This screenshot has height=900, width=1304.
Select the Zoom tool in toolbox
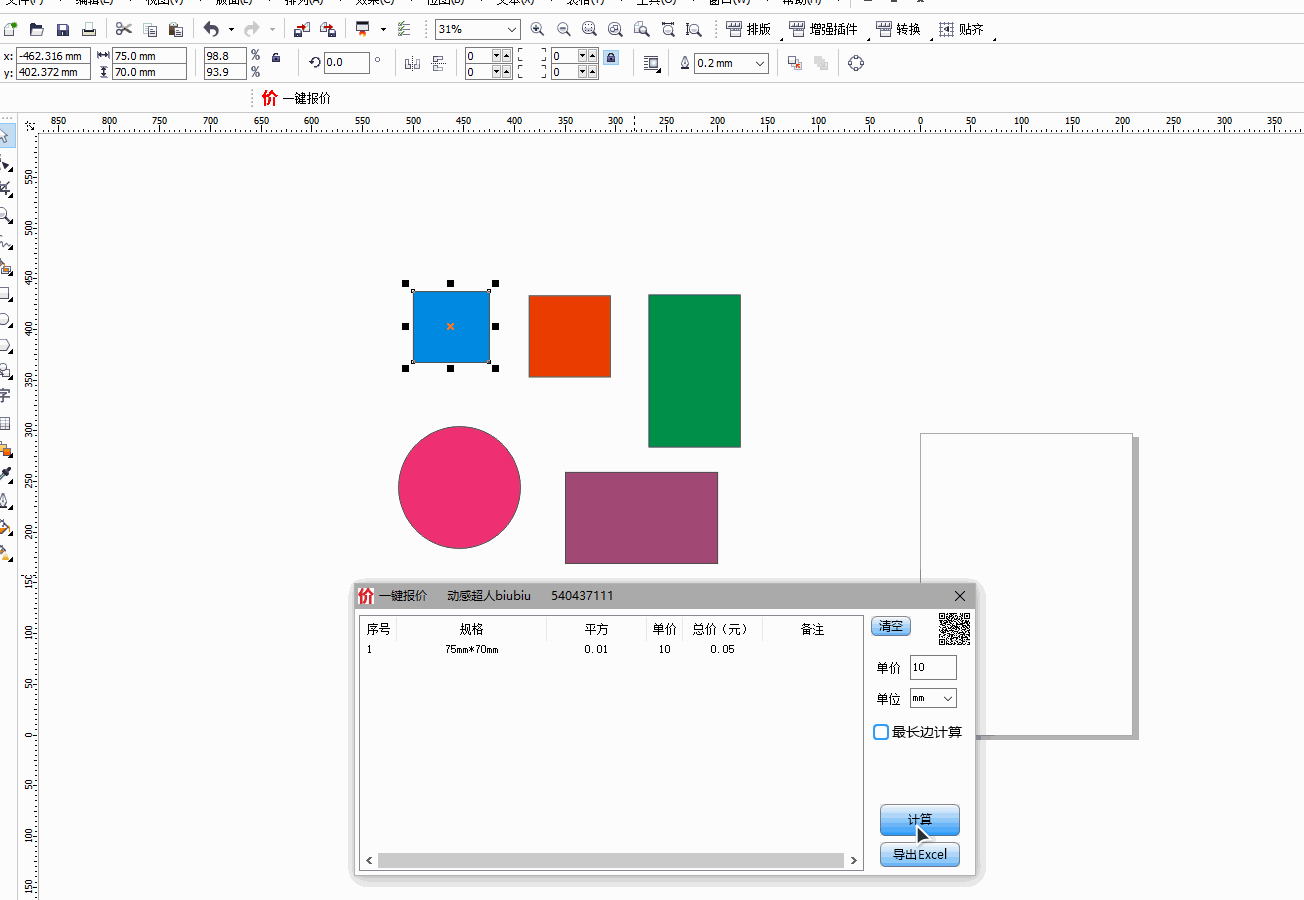coord(5,215)
